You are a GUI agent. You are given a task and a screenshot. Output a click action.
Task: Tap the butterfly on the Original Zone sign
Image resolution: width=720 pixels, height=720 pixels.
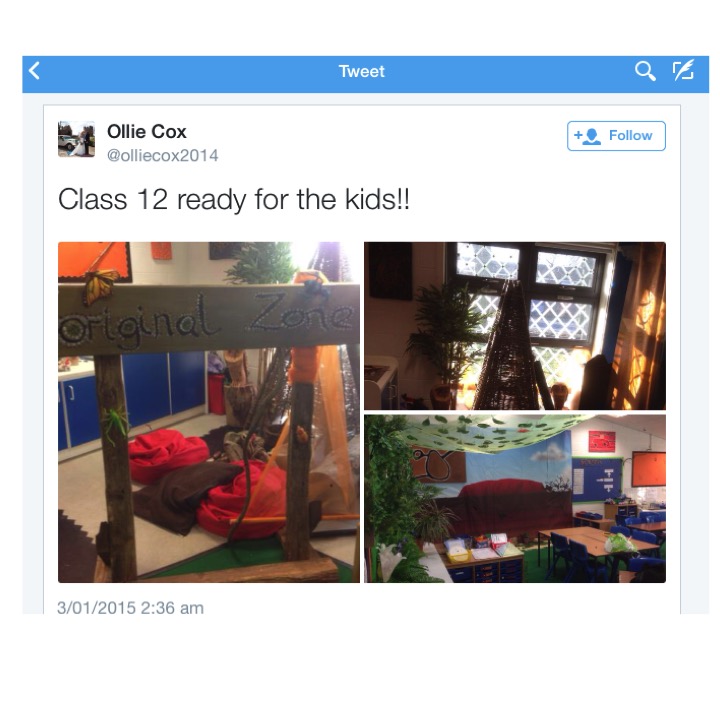tap(100, 286)
